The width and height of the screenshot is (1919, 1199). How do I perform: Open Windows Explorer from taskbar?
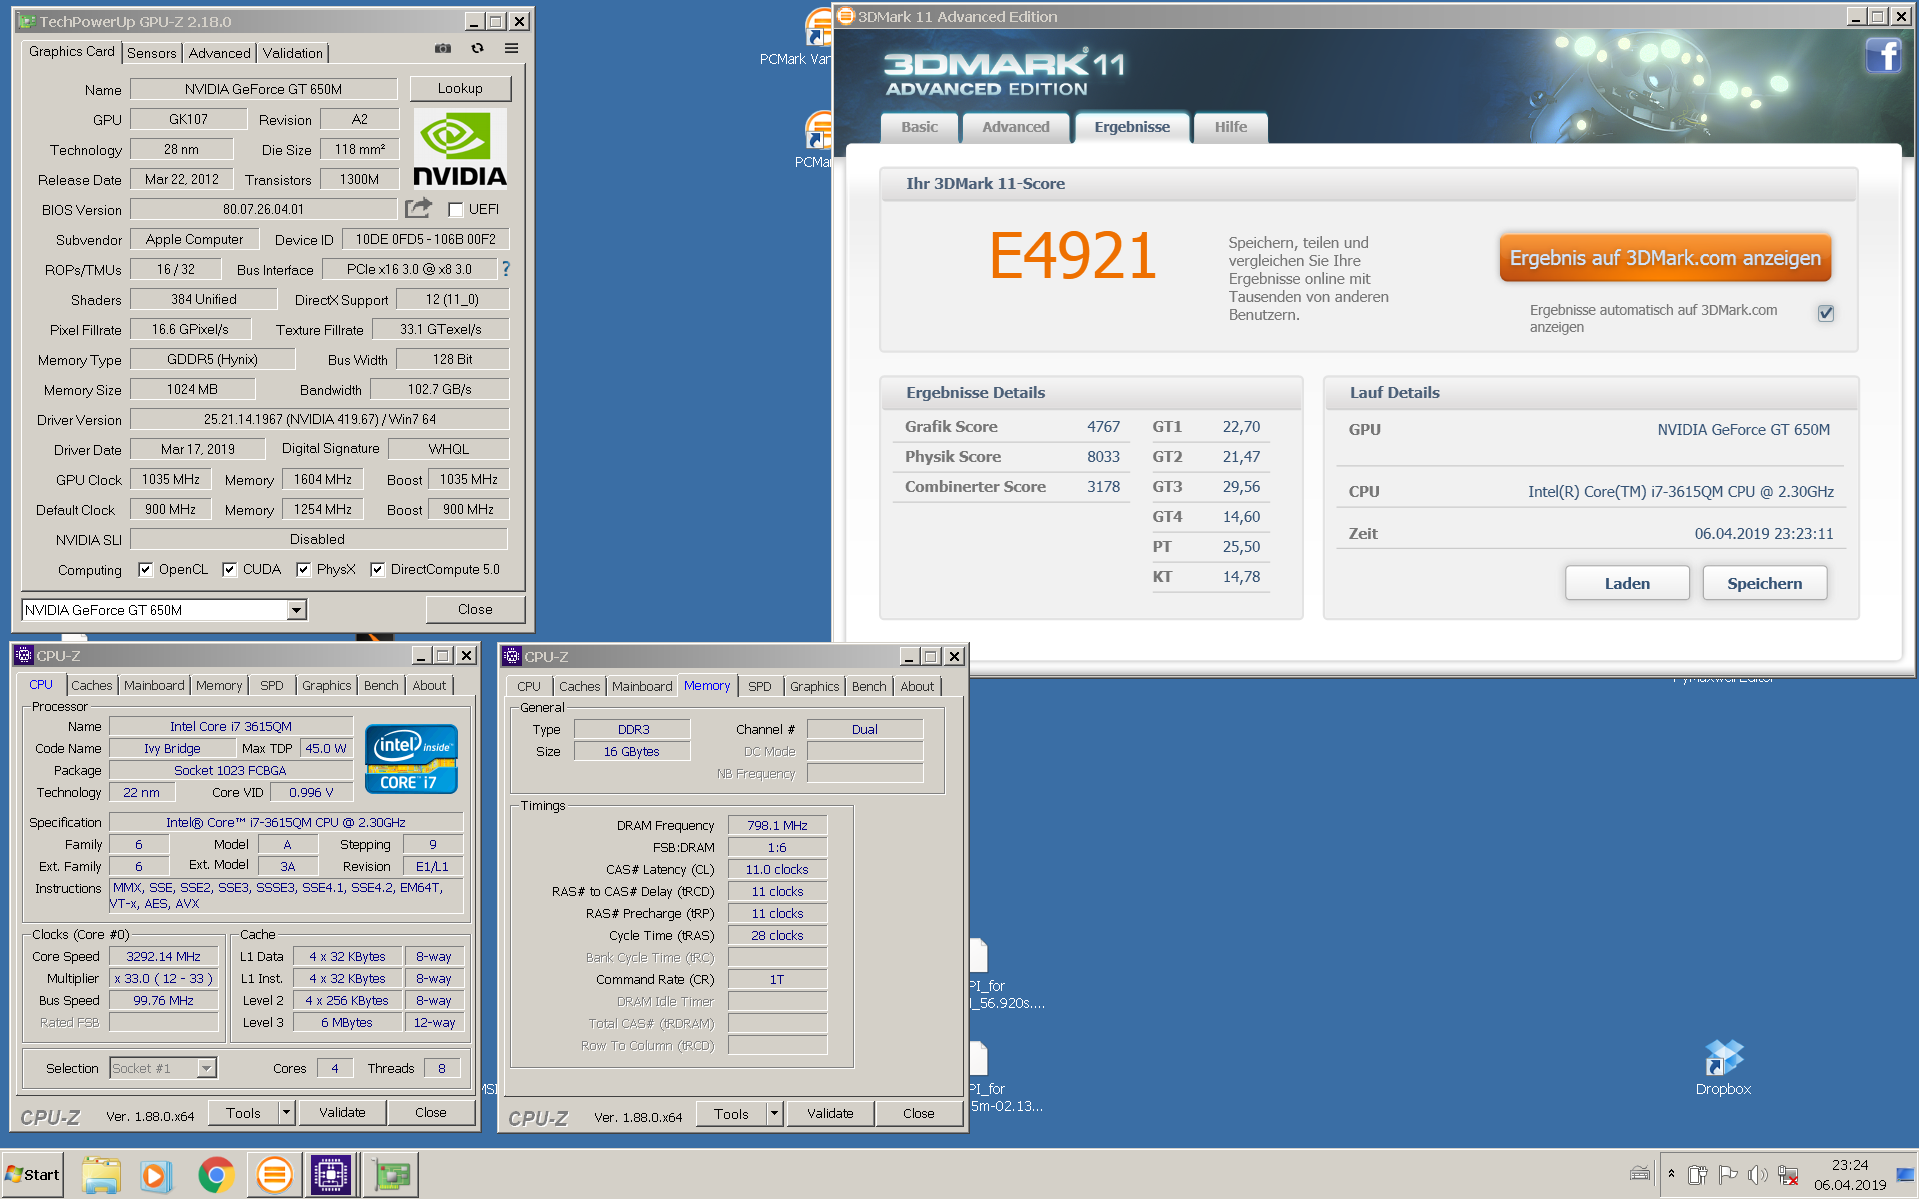101,1175
